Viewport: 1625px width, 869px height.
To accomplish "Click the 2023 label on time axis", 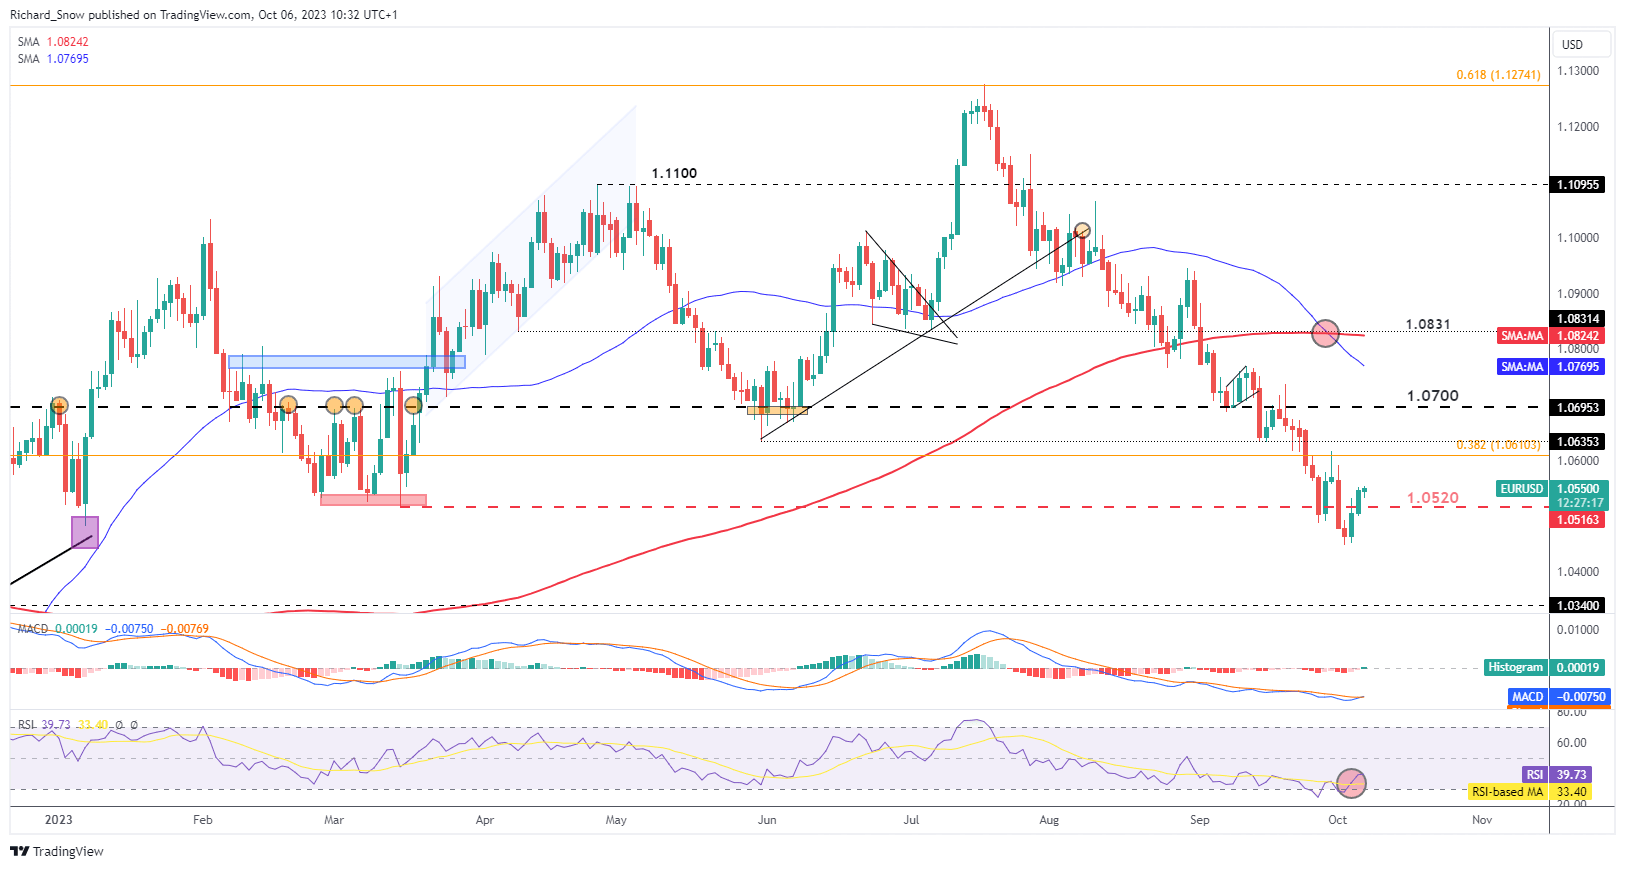I will click(x=59, y=820).
